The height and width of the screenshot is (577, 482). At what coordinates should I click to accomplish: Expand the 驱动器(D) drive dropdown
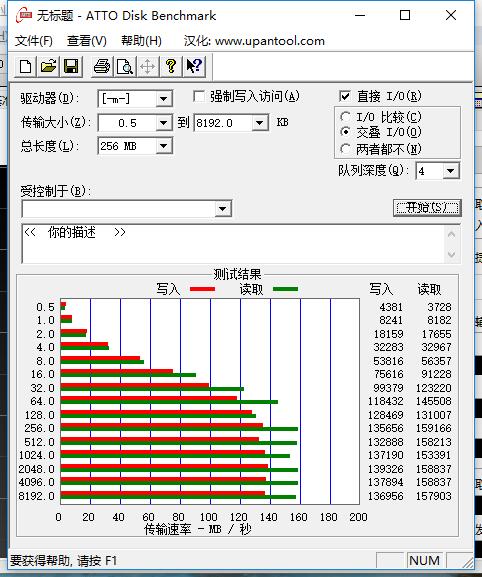tap(163, 99)
